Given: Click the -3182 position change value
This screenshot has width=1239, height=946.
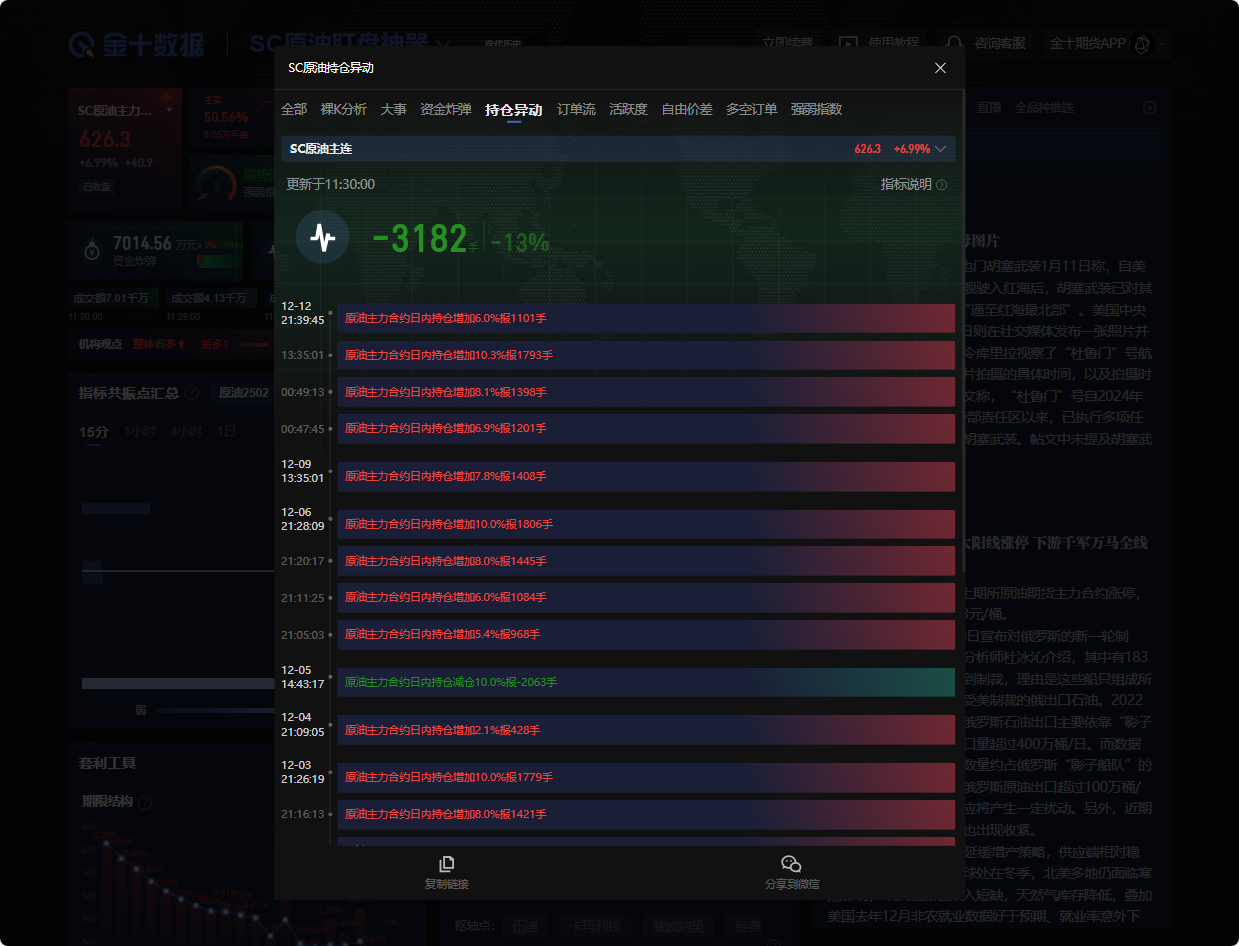Looking at the screenshot, I should point(419,240).
